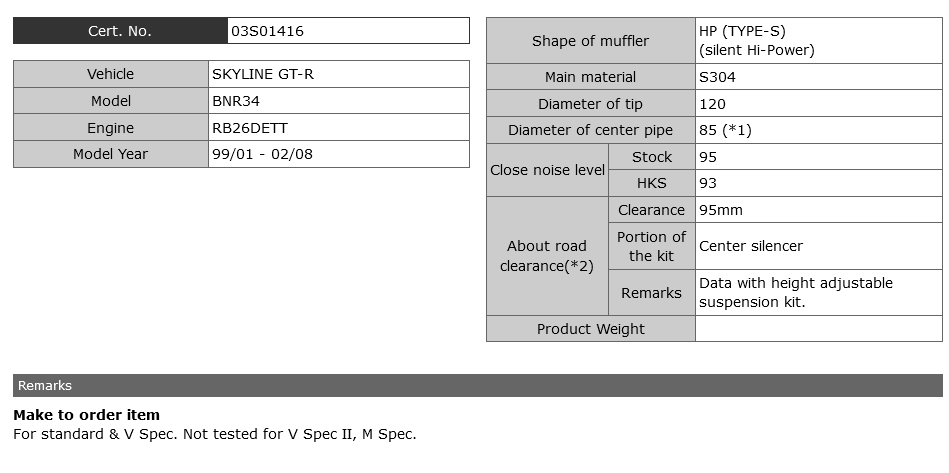Click the certificate number 03S01416
This screenshot has width=949, height=473.
pos(268,31)
